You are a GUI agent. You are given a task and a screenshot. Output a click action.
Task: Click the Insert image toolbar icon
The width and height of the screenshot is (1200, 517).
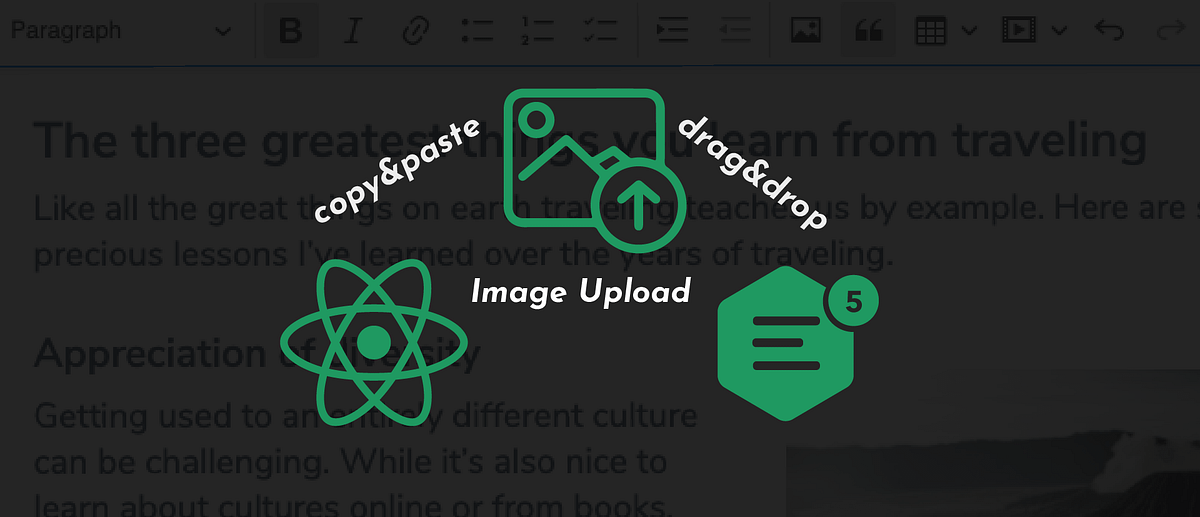point(806,31)
